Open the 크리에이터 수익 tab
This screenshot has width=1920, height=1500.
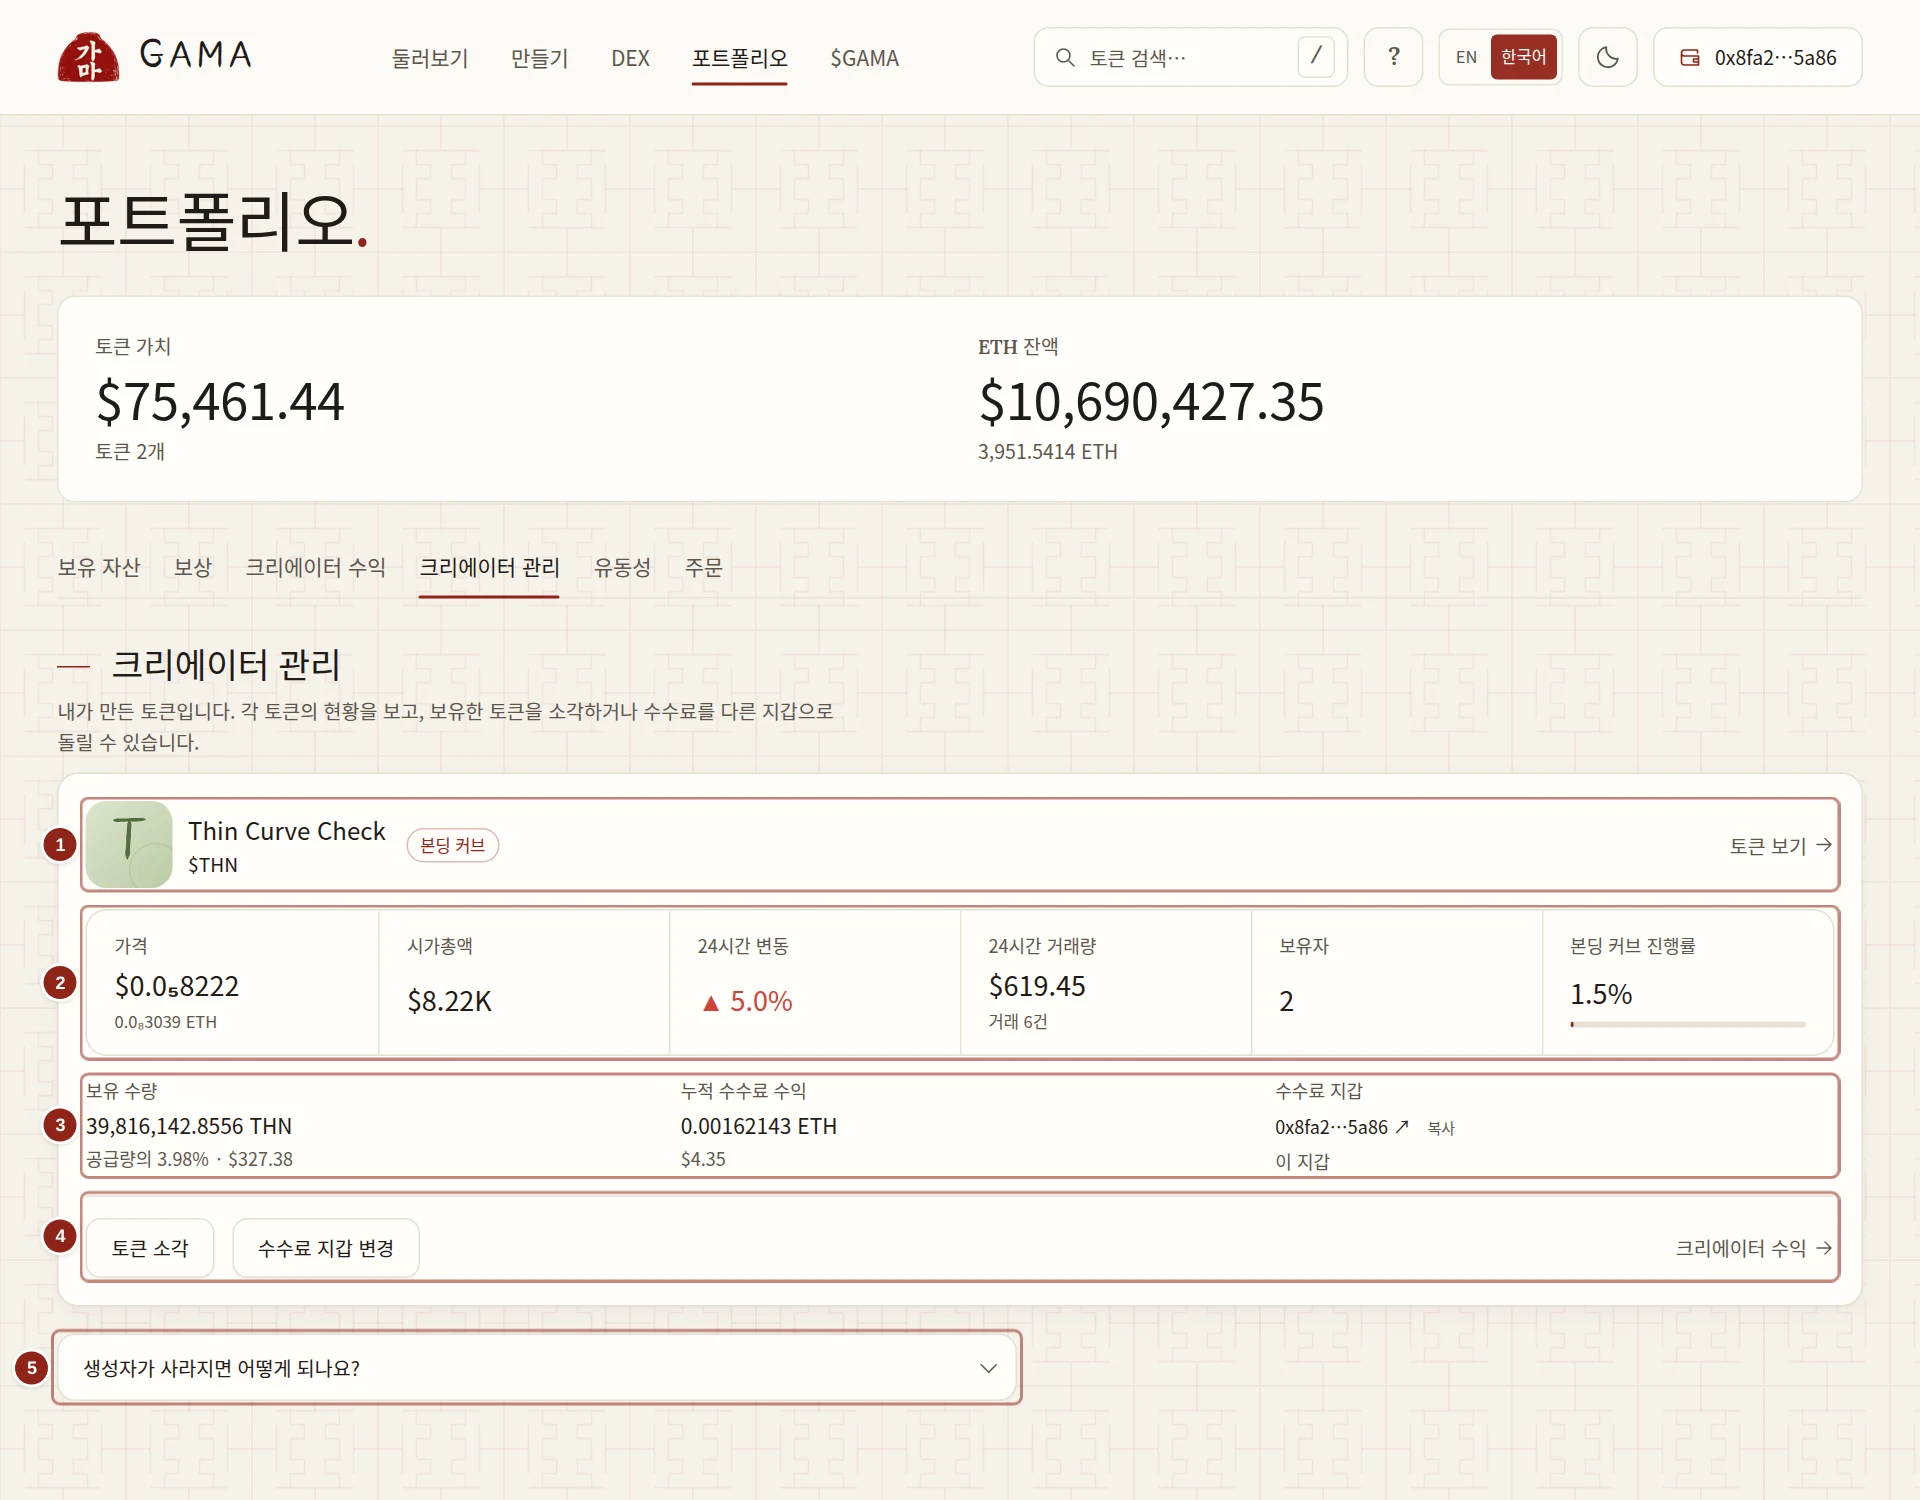pos(315,568)
